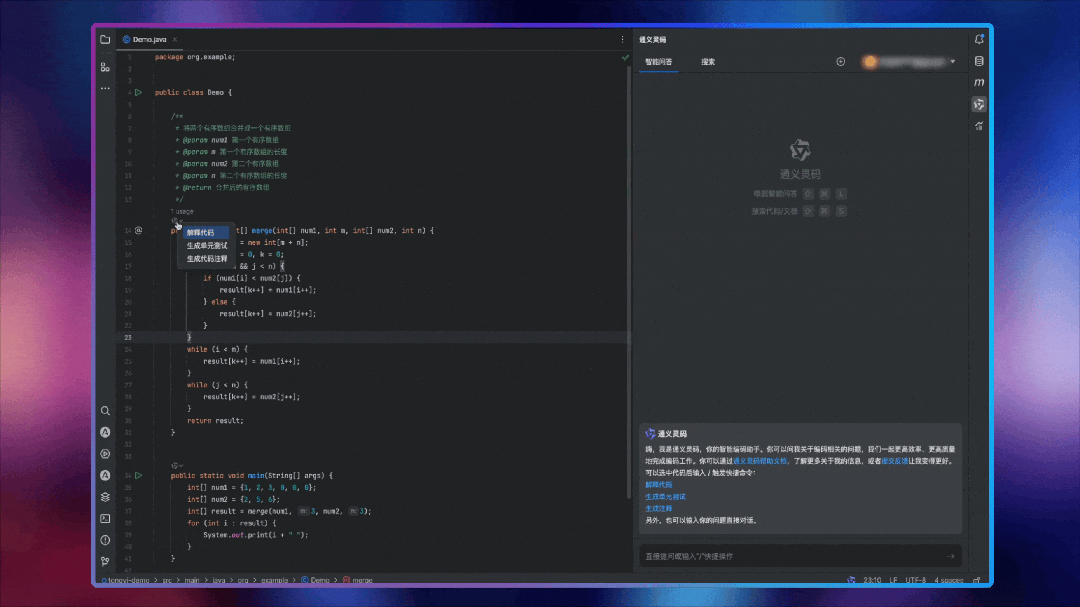Switch to the 搜索 tab
This screenshot has width=1080, height=607.
click(x=708, y=62)
